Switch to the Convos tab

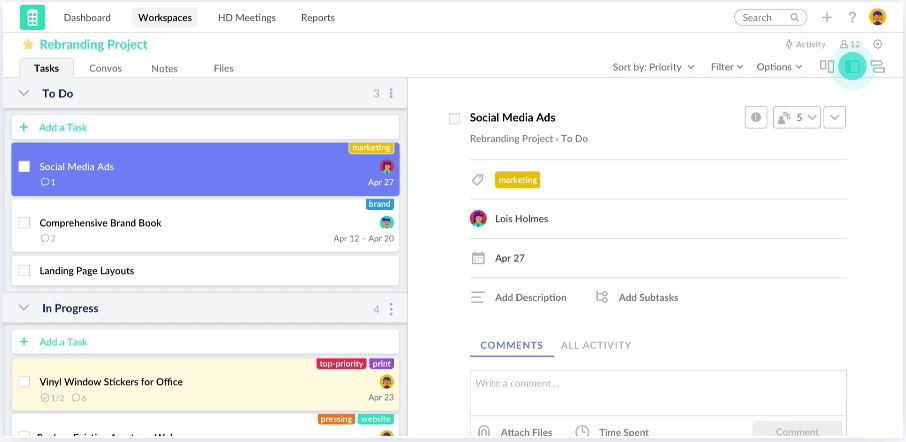pos(105,69)
